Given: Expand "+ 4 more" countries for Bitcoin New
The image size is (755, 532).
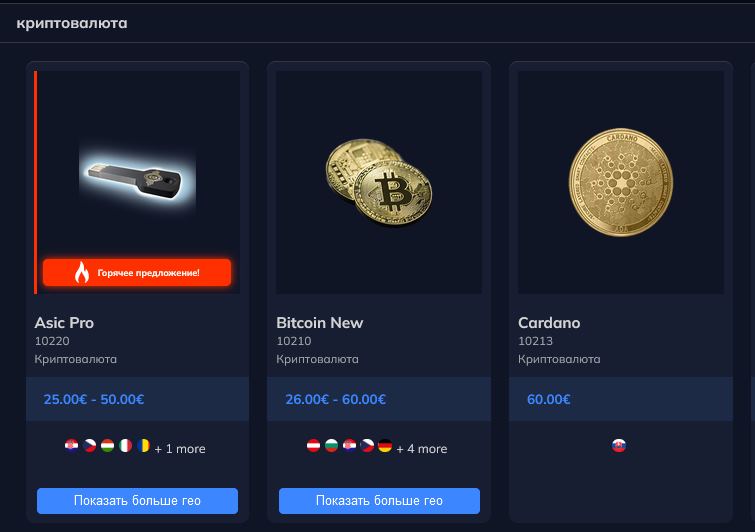Looking at the screenshot, I should click(422, 449).
